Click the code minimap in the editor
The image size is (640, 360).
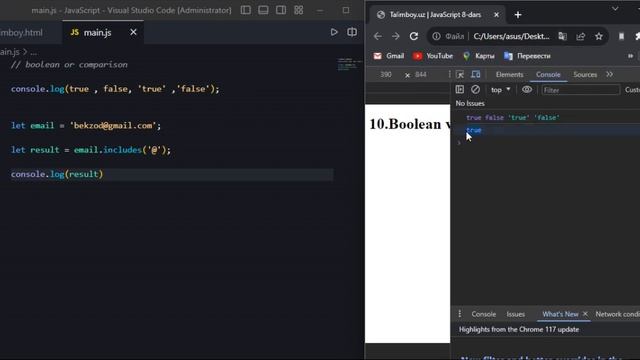[x=349, y=64]
